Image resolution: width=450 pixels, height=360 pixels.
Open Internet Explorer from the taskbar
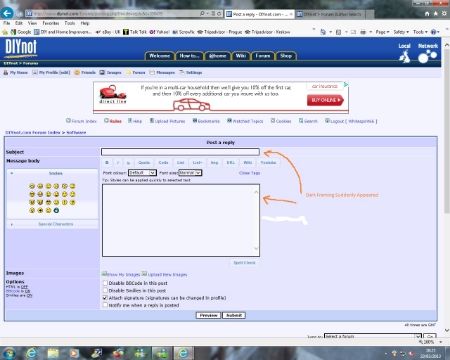coord(31,353)
